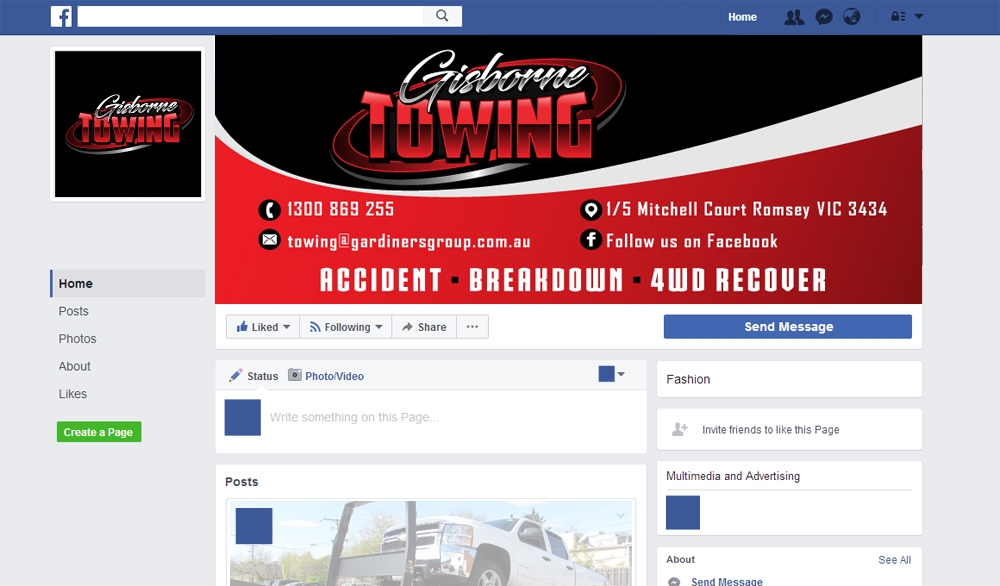
Task: Open the Messenger icon in top bar
Action: 823,16
